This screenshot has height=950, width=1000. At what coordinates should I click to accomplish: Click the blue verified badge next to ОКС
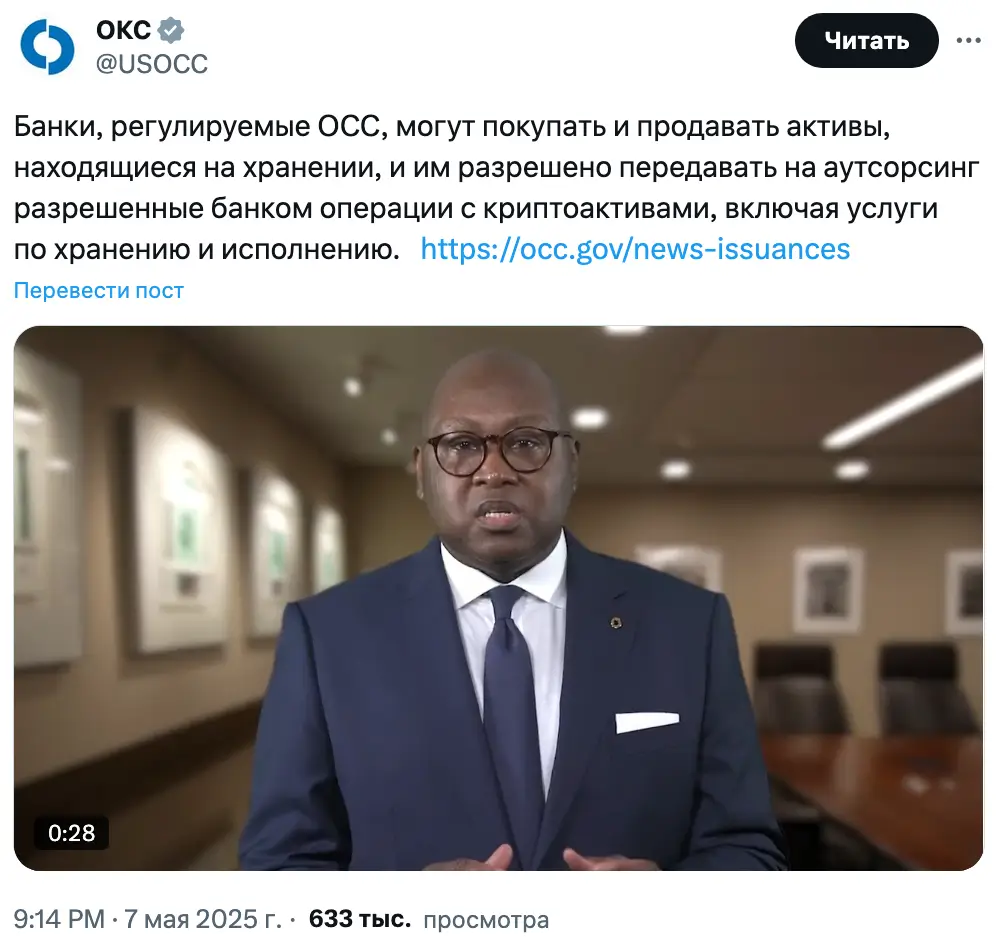tap(170, 30)
